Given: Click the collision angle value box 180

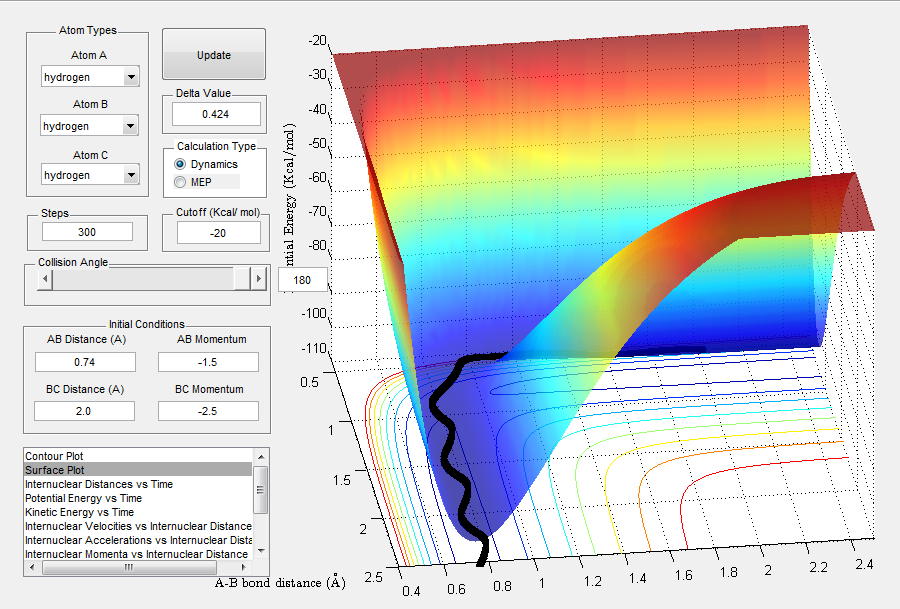Looking at the screenshot, I should point(302,280).
